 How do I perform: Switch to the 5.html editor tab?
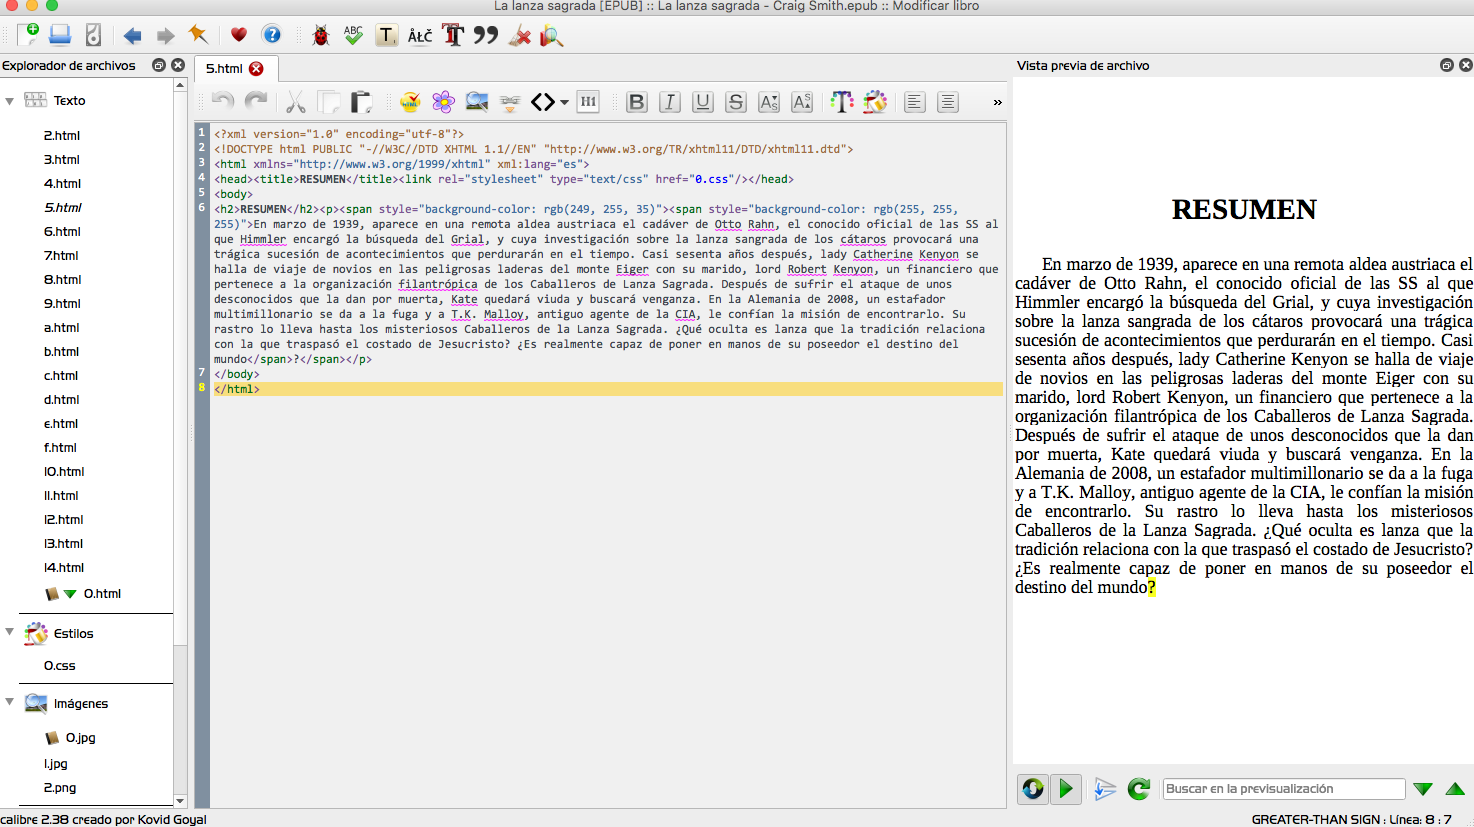click(x=222, y=69)
